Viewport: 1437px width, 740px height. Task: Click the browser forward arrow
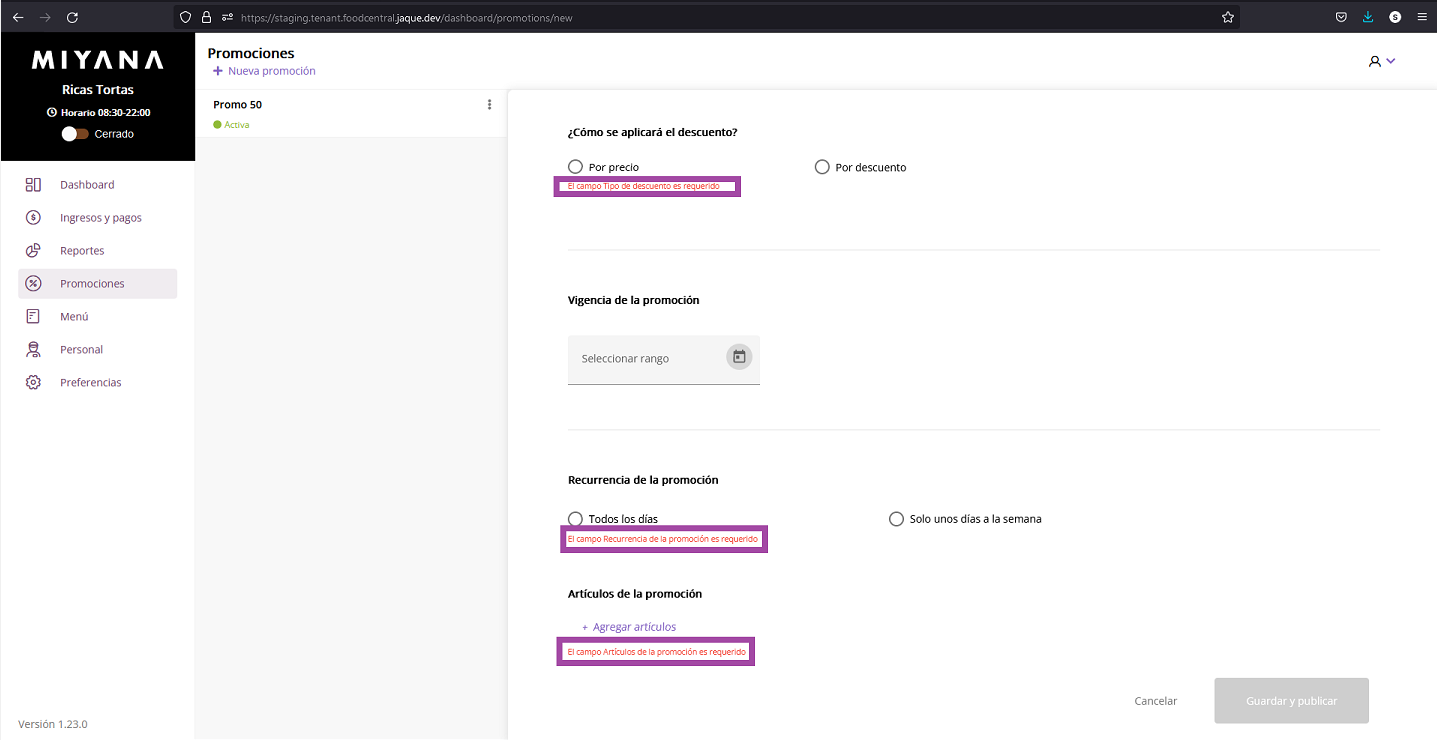45,17
